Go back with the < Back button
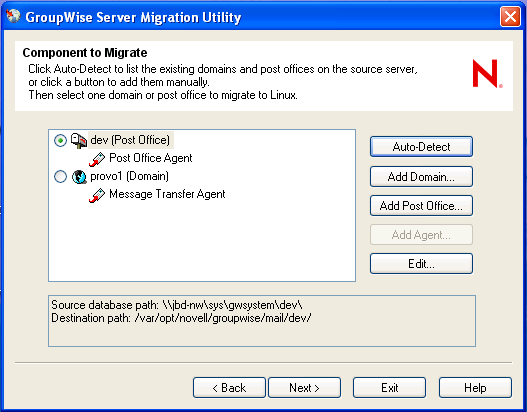The width and height of the screenshot is (527, 412). coord(229,387)
